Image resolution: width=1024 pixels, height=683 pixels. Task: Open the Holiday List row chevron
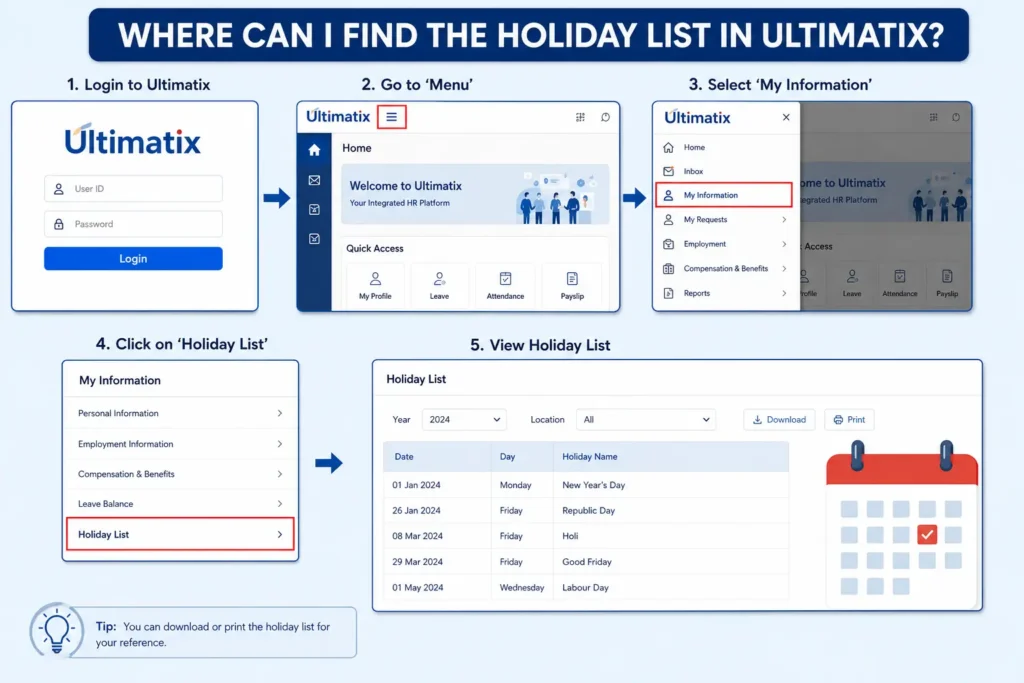coord(280,534)
